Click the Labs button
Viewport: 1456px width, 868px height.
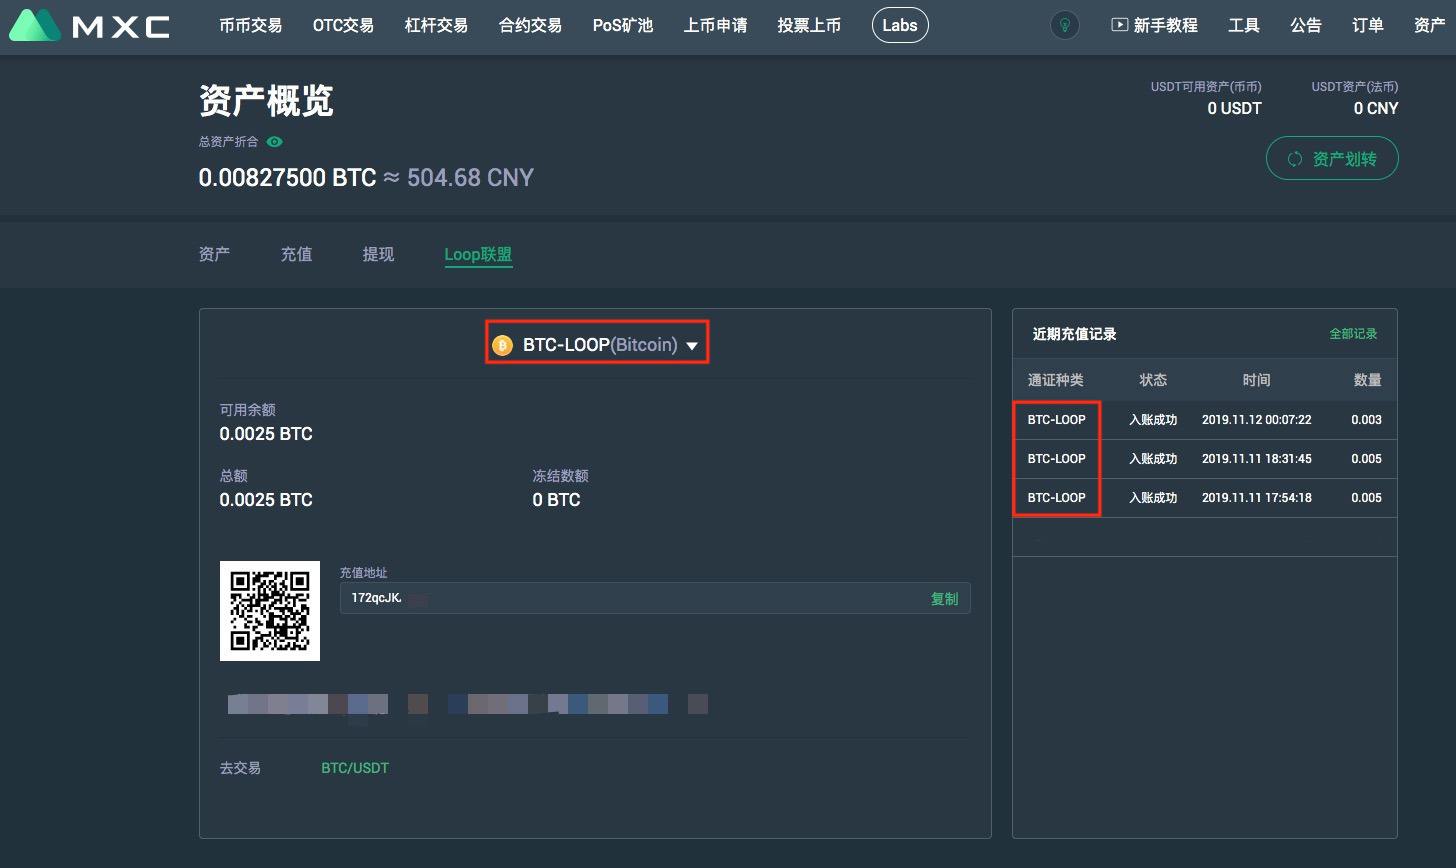900,25
